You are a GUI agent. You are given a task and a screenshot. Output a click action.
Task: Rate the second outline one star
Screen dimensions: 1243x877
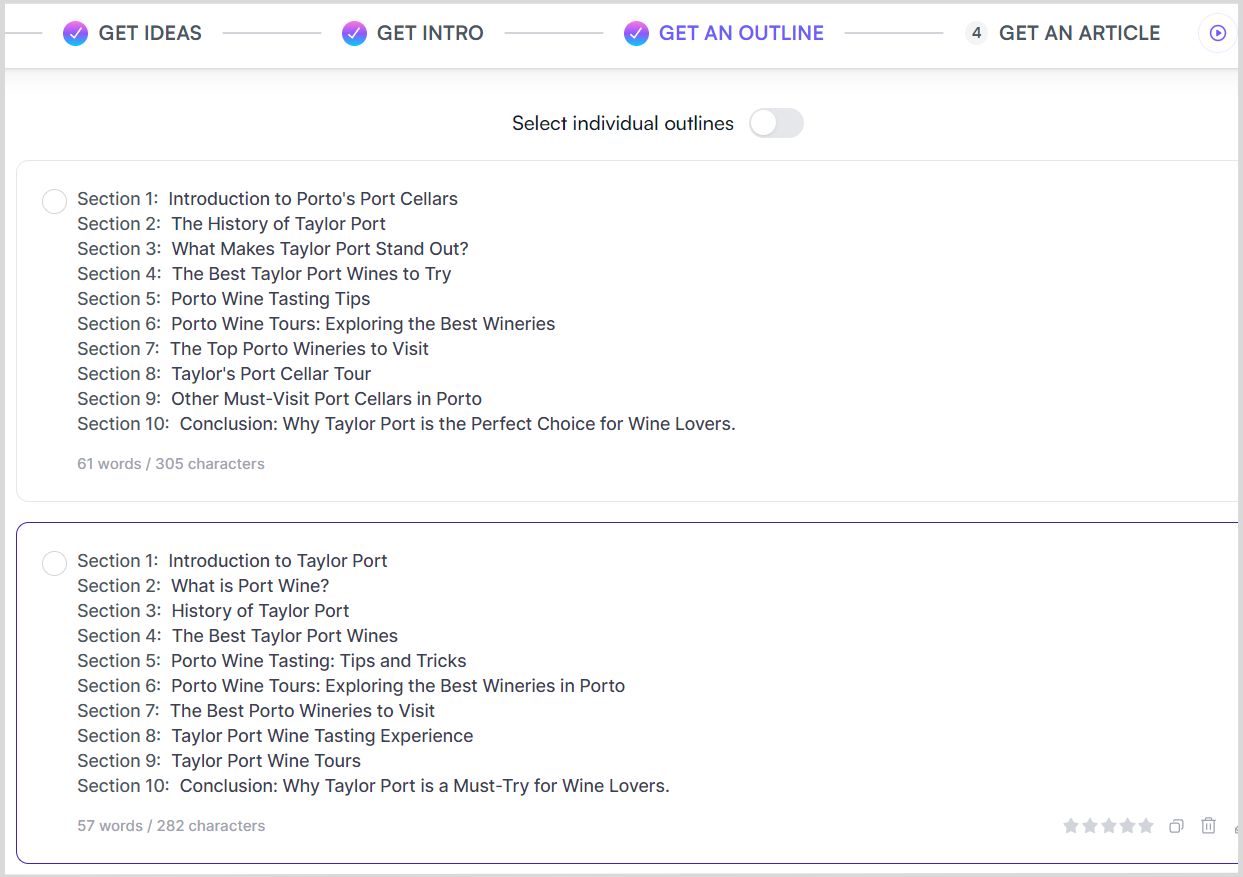coord(1070,825)
